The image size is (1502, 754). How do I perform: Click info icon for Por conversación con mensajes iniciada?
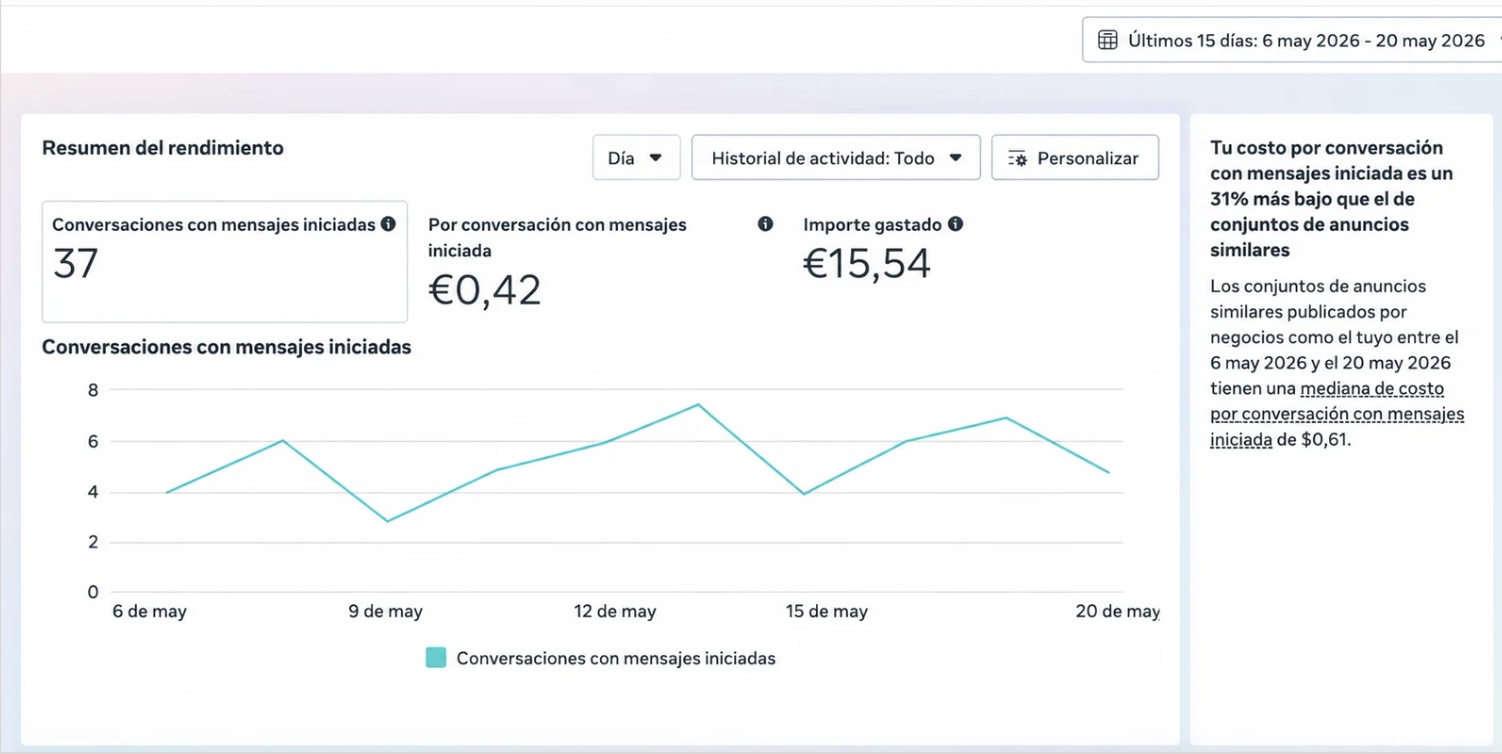click(x=765, y=224)
